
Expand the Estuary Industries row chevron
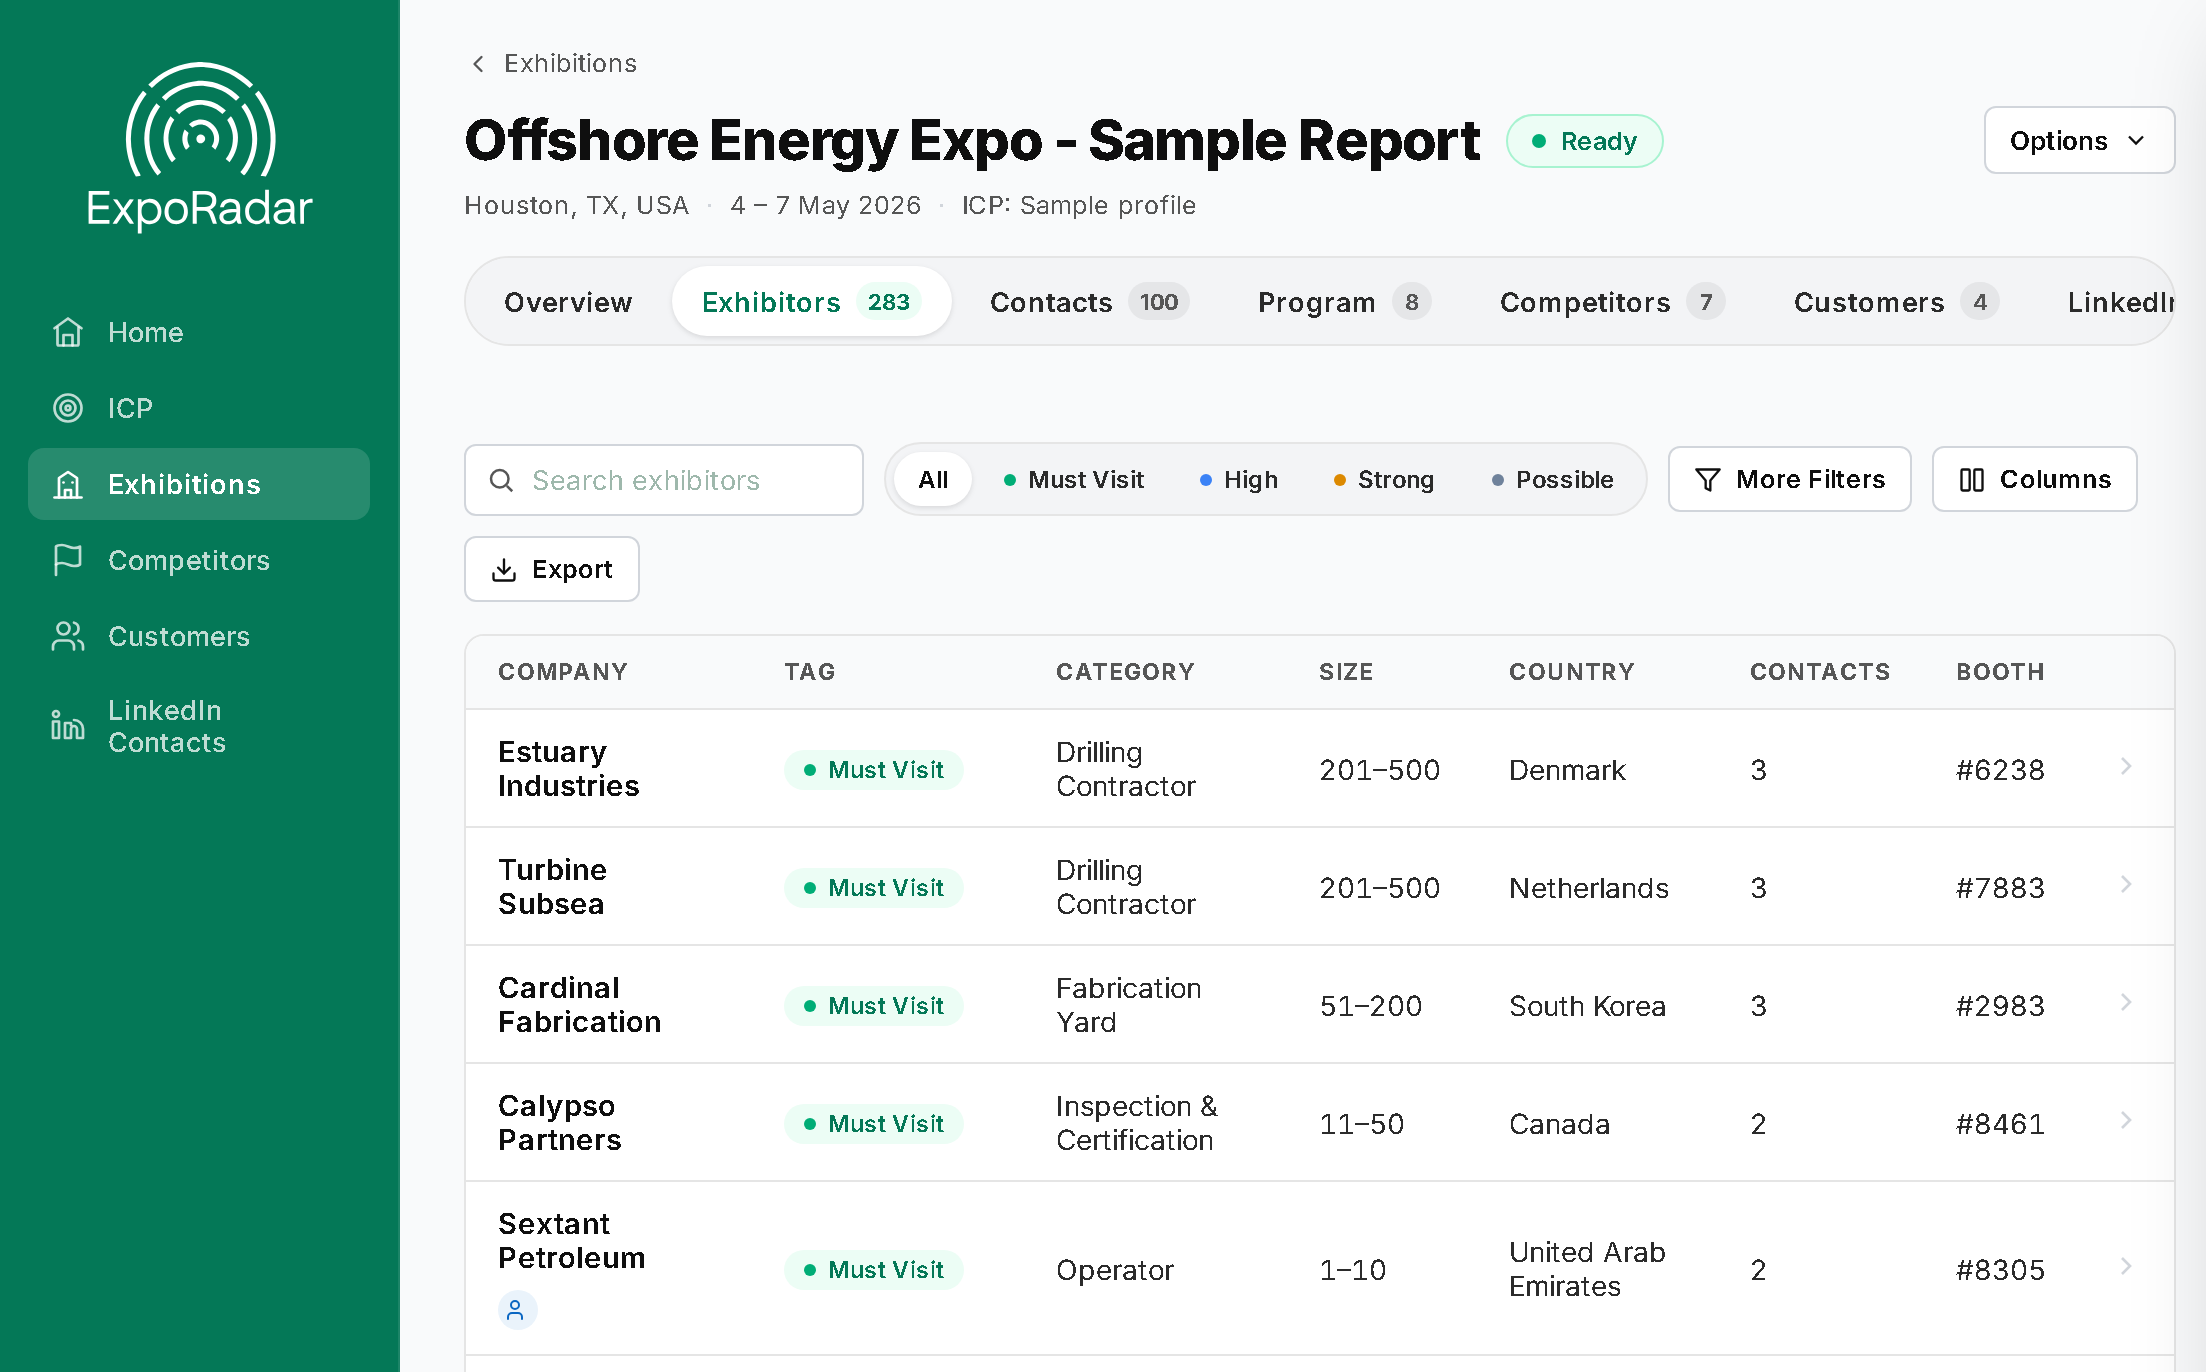click(x=2126, y=767)
